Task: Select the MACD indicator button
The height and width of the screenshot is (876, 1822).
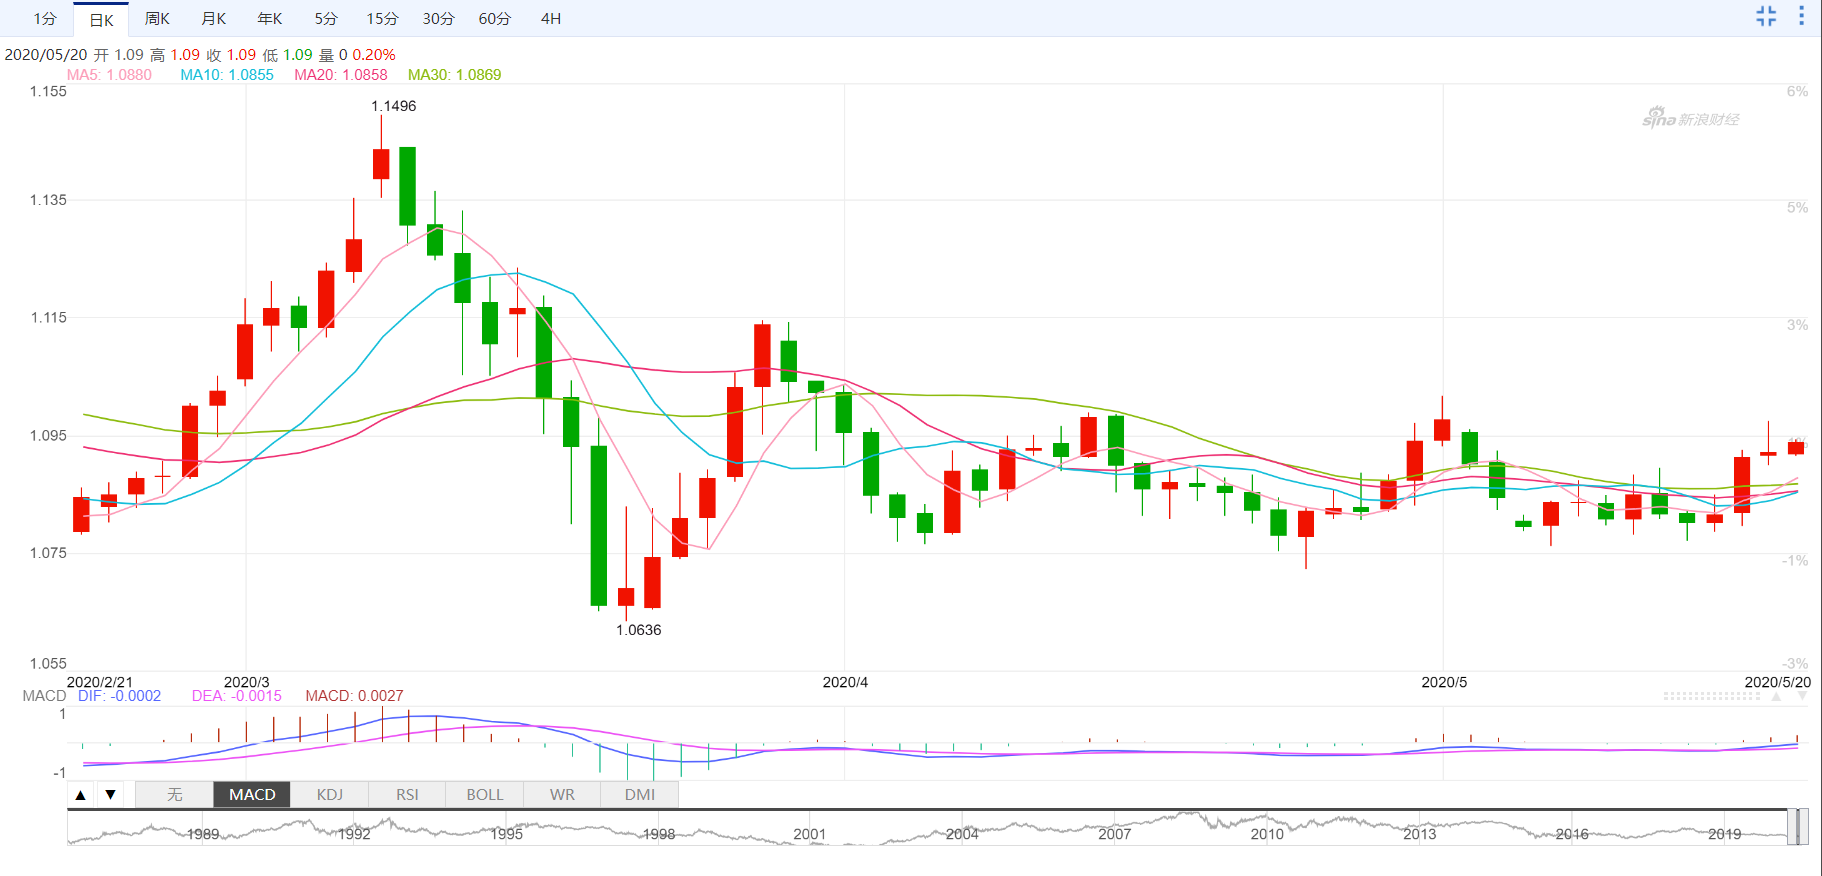Action: click(x=252, y=795)
